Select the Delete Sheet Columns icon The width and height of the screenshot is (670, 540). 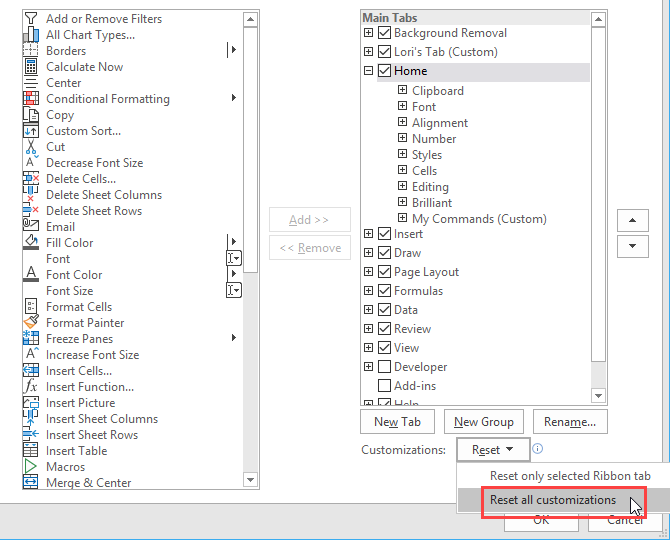(x=31, y=194)
